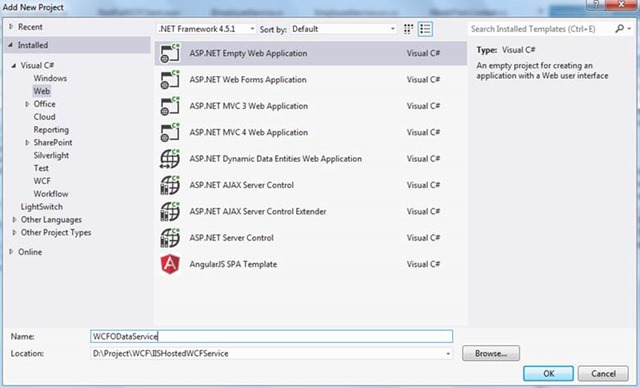Click the AJAX Server Control Extender icon

170,211
